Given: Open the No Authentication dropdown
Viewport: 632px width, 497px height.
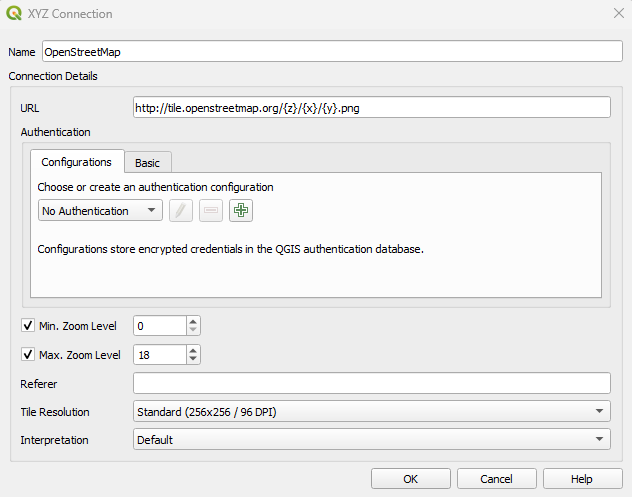Looking at the screenshot, I should click(x=100, y=211).
